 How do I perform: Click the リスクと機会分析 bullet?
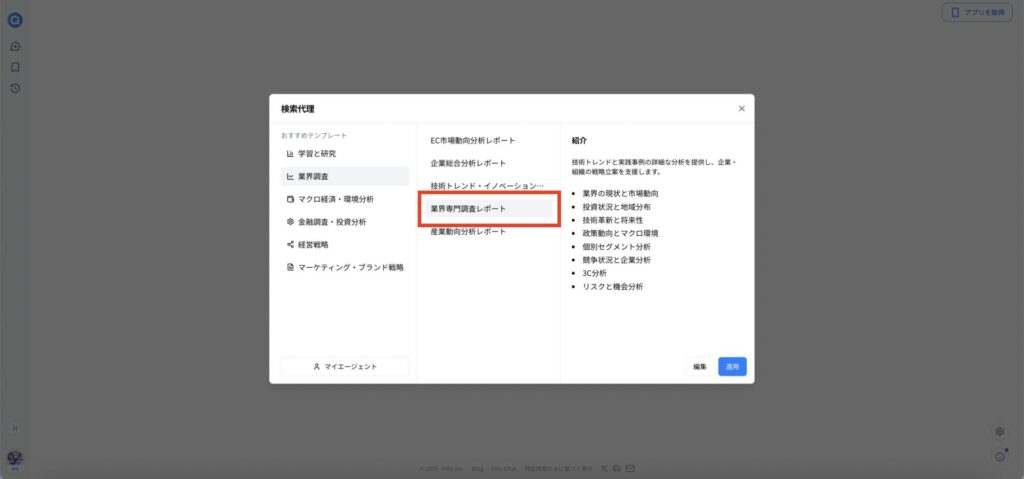(612, 287)
